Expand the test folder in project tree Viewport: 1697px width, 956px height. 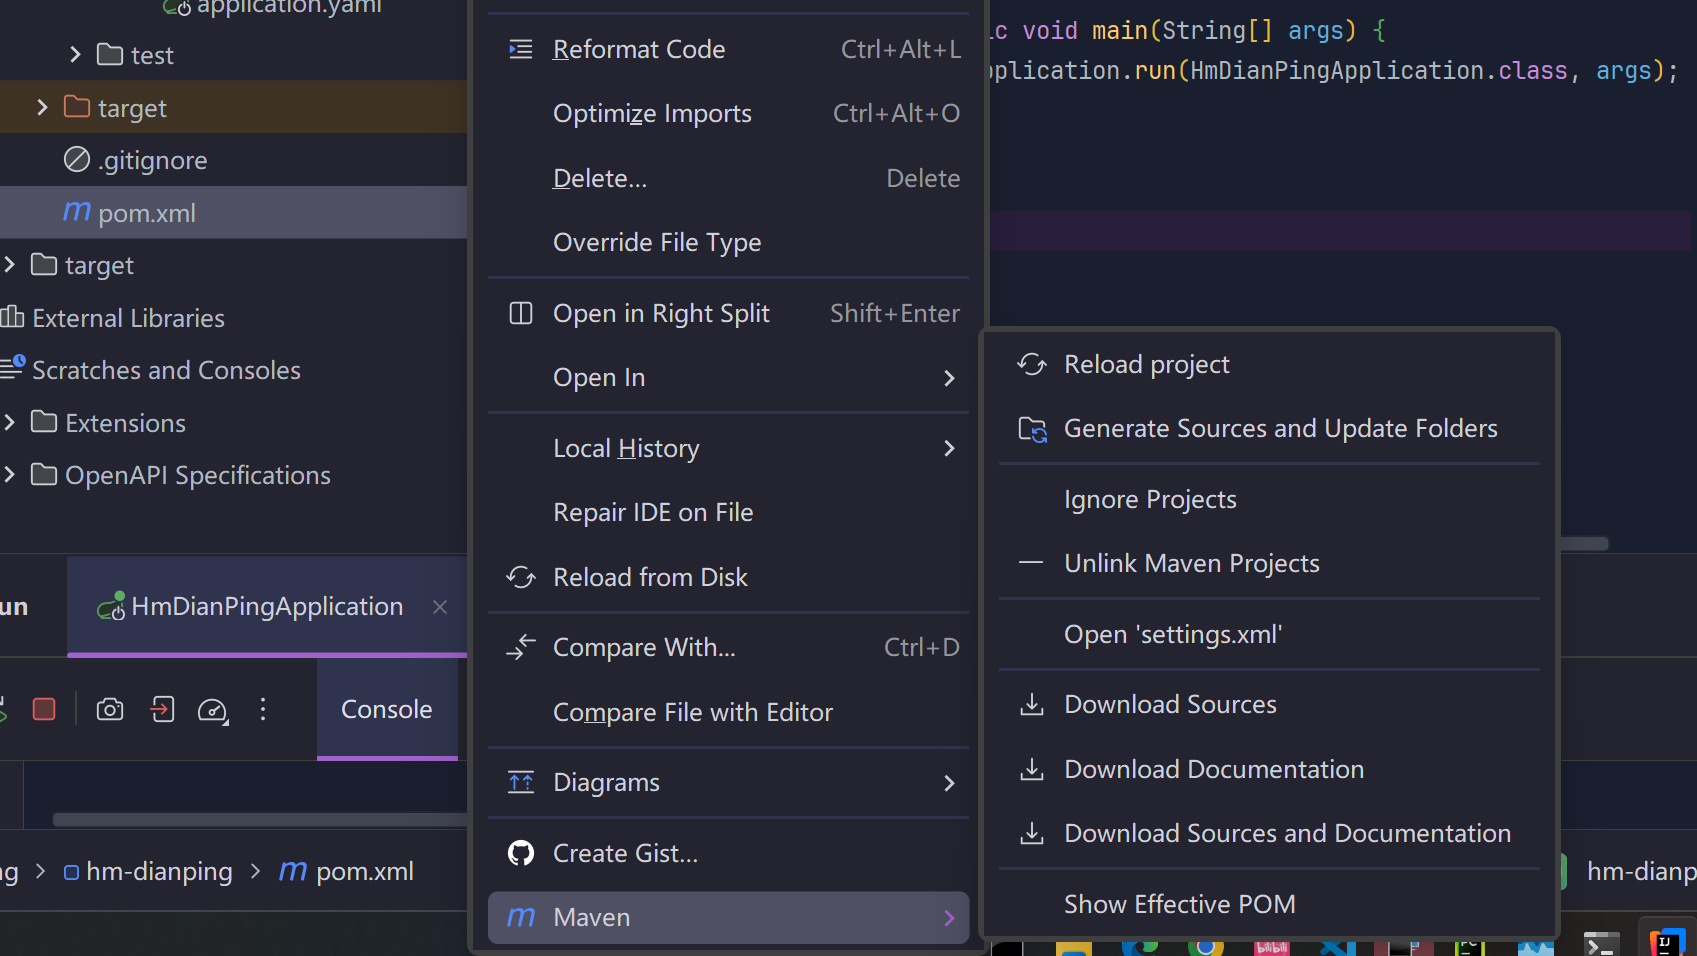(x=75, y=54)
